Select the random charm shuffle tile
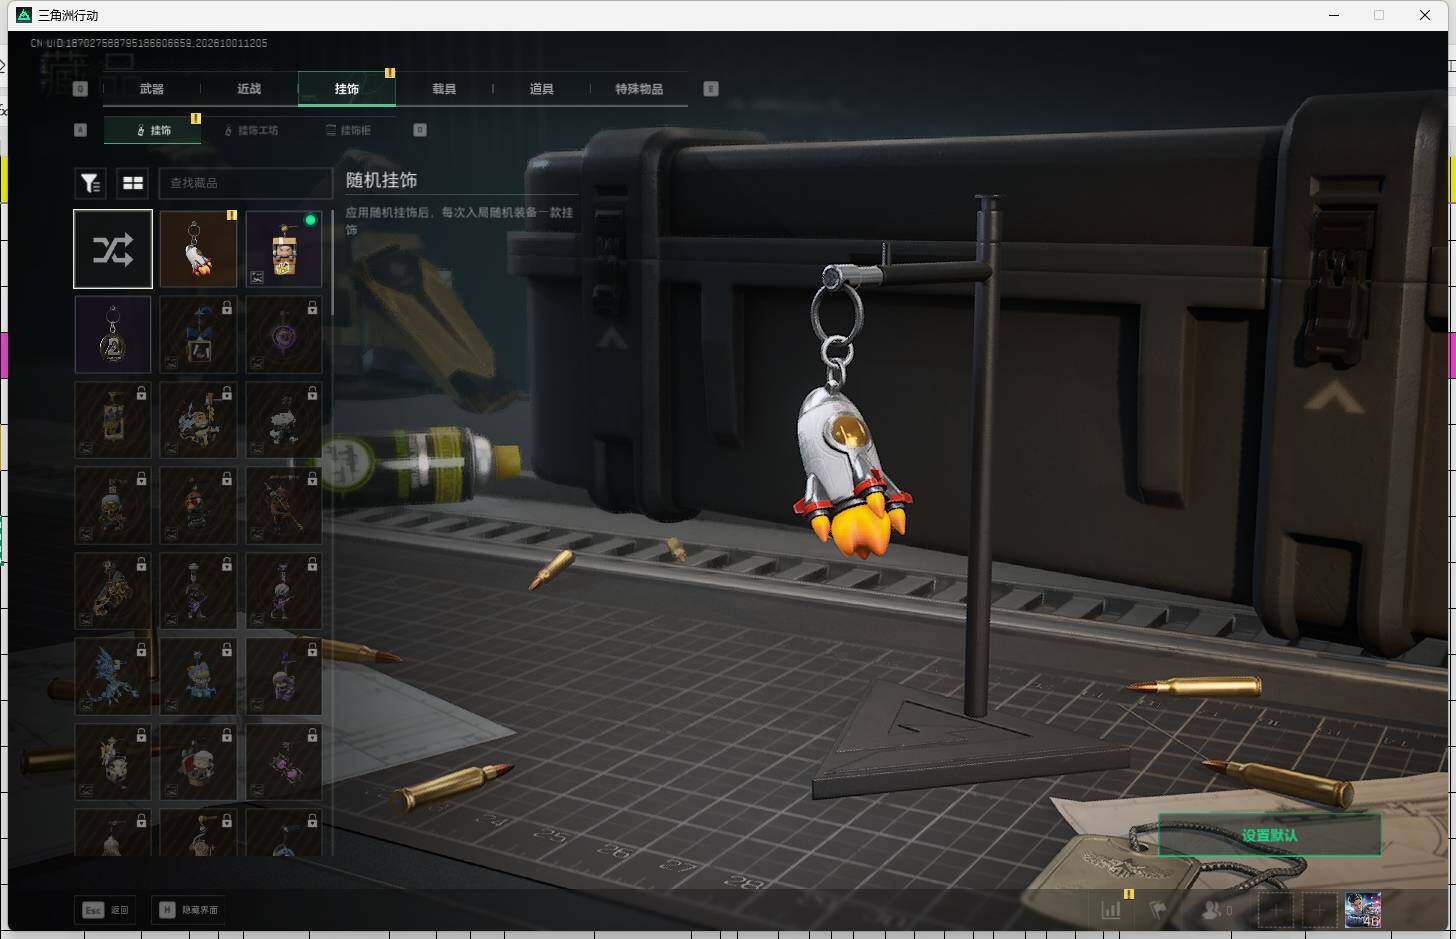 pyautogui.click(x=113, y=249)
